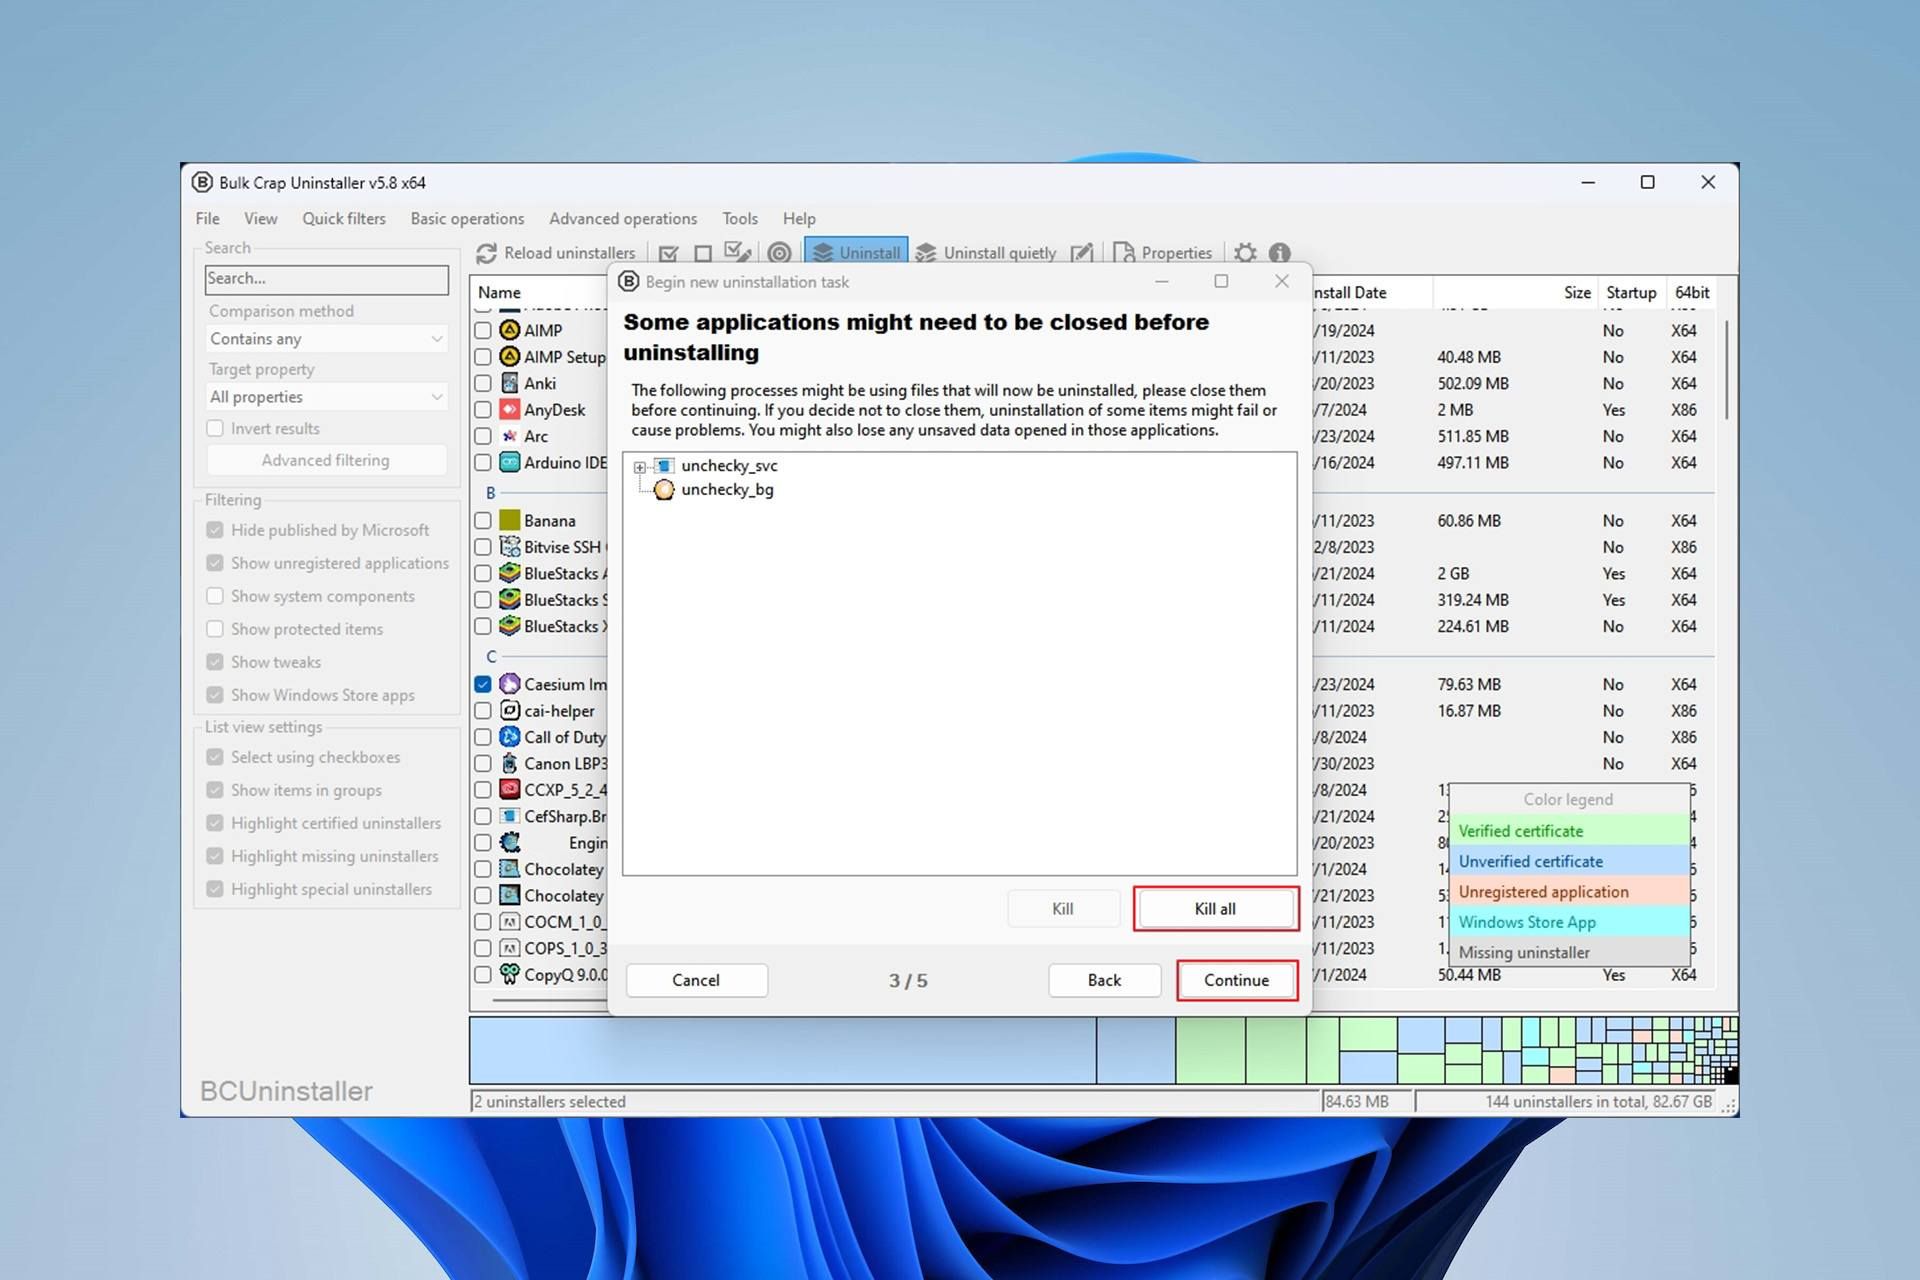The height and width of the screenshot is (1280, 1920).
Task: Open the View menu
Action: tap(261, 218)
